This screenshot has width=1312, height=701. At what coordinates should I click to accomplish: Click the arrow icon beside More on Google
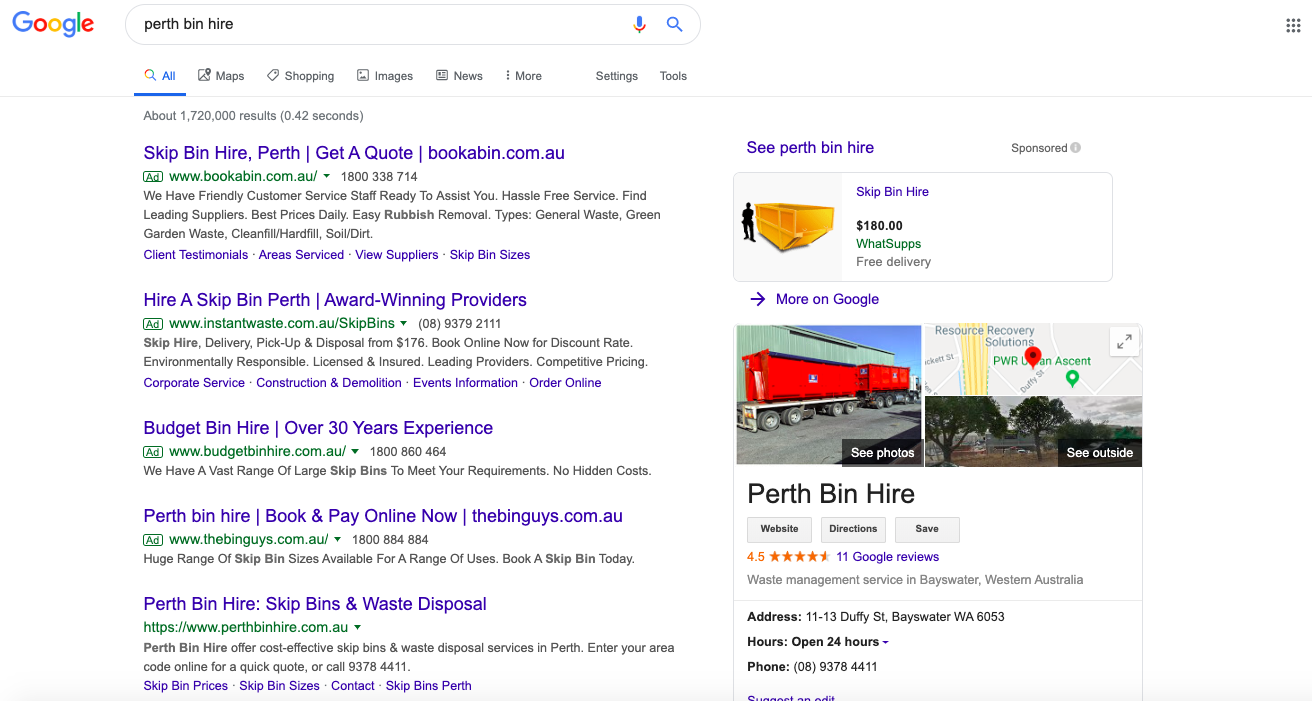point(757,299)
